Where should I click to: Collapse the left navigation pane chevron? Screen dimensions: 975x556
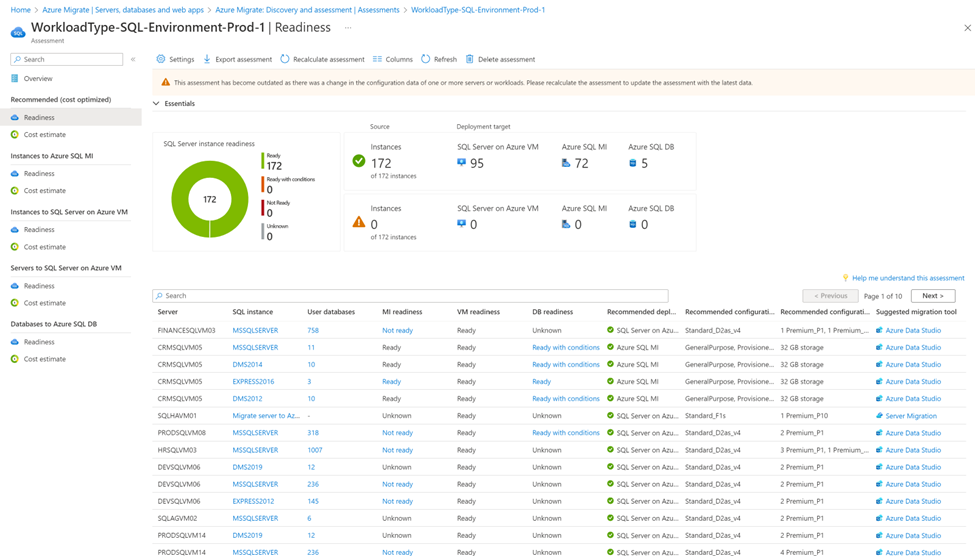click(133, 59)
